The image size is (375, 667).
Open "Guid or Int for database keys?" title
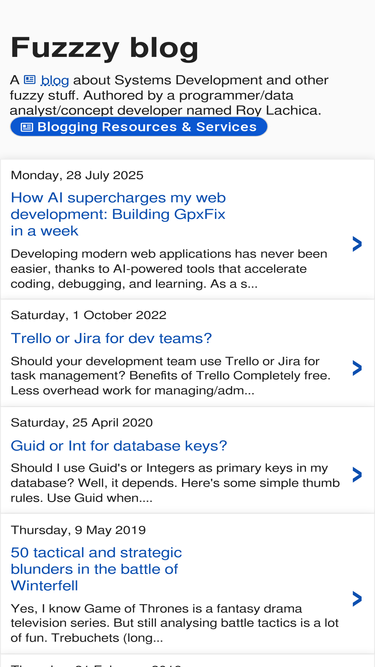pyautogui.click(x=119, y=446)
